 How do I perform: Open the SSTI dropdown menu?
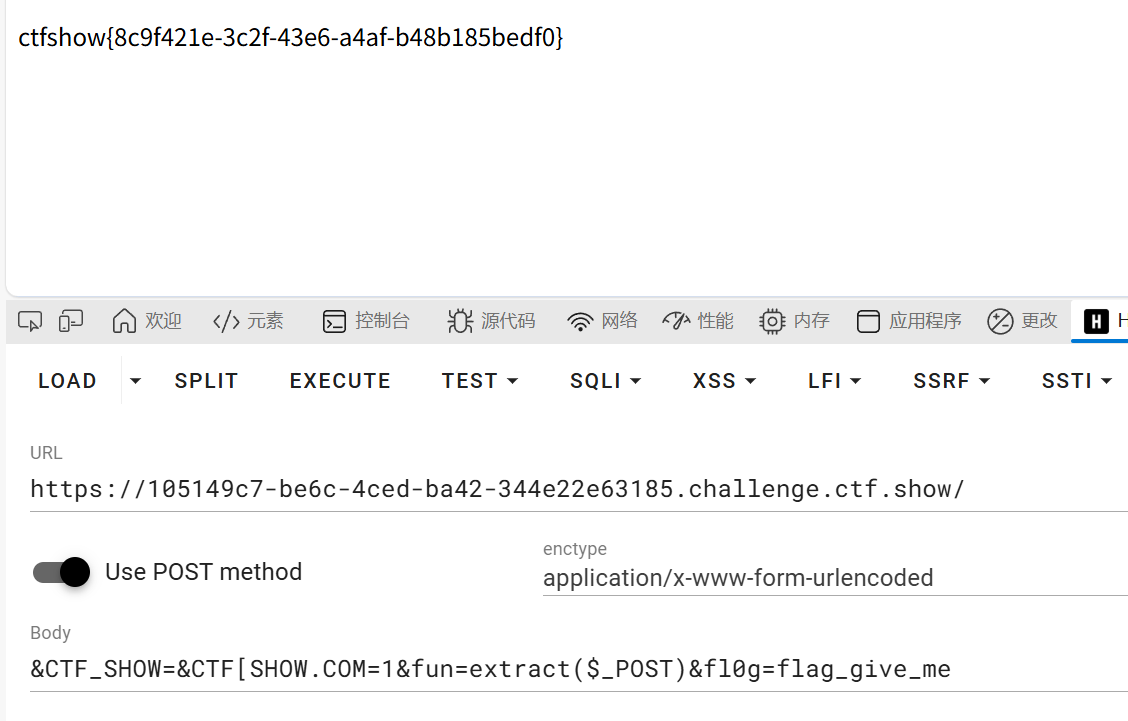pos(1077,381)
